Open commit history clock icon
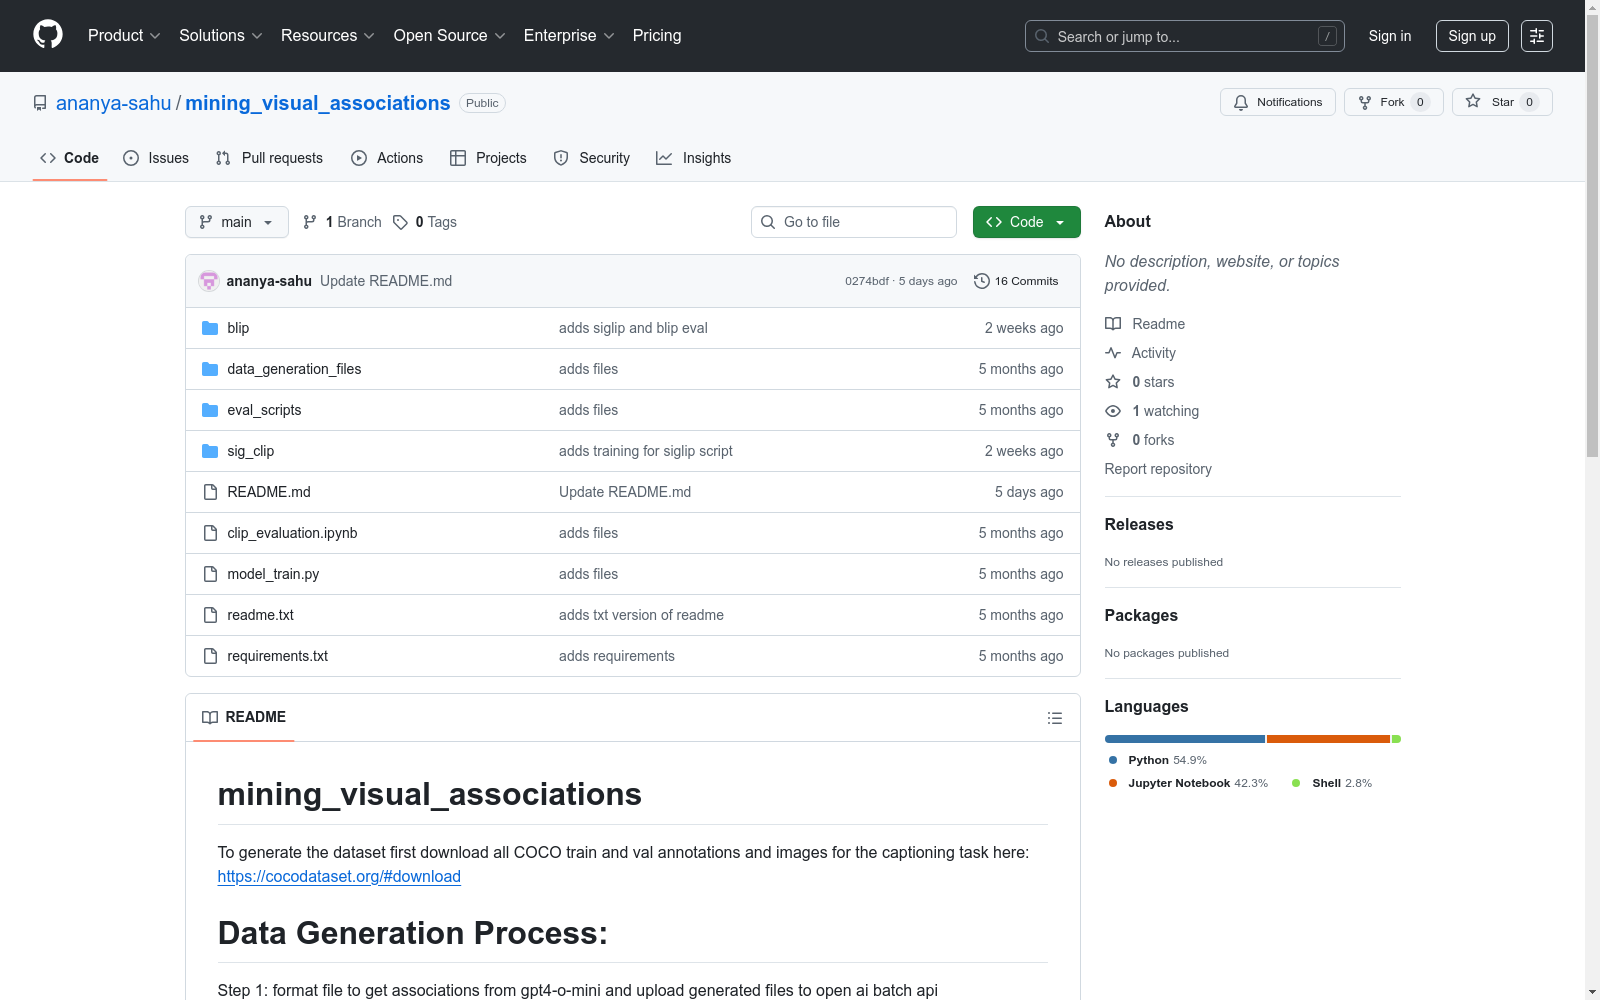The height and width of the screenshot is (1000, 1600). click(x=982, y=281)
